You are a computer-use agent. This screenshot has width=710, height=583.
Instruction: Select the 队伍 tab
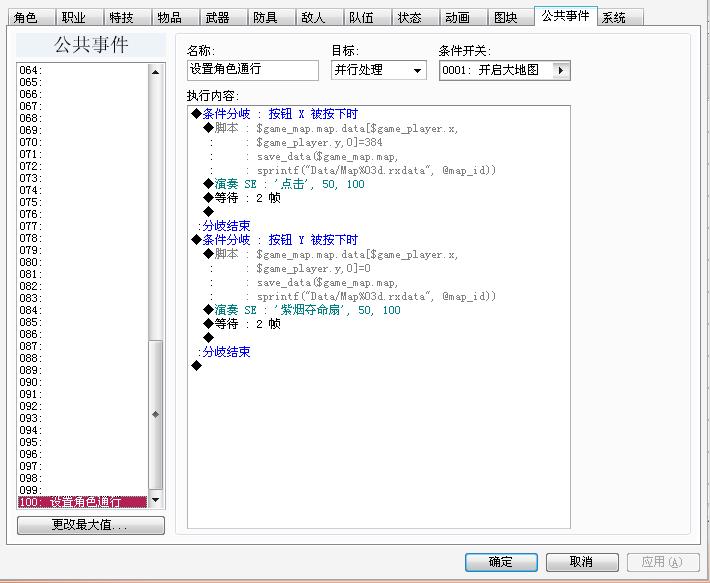pyautogui.click(x=367, y=17)
